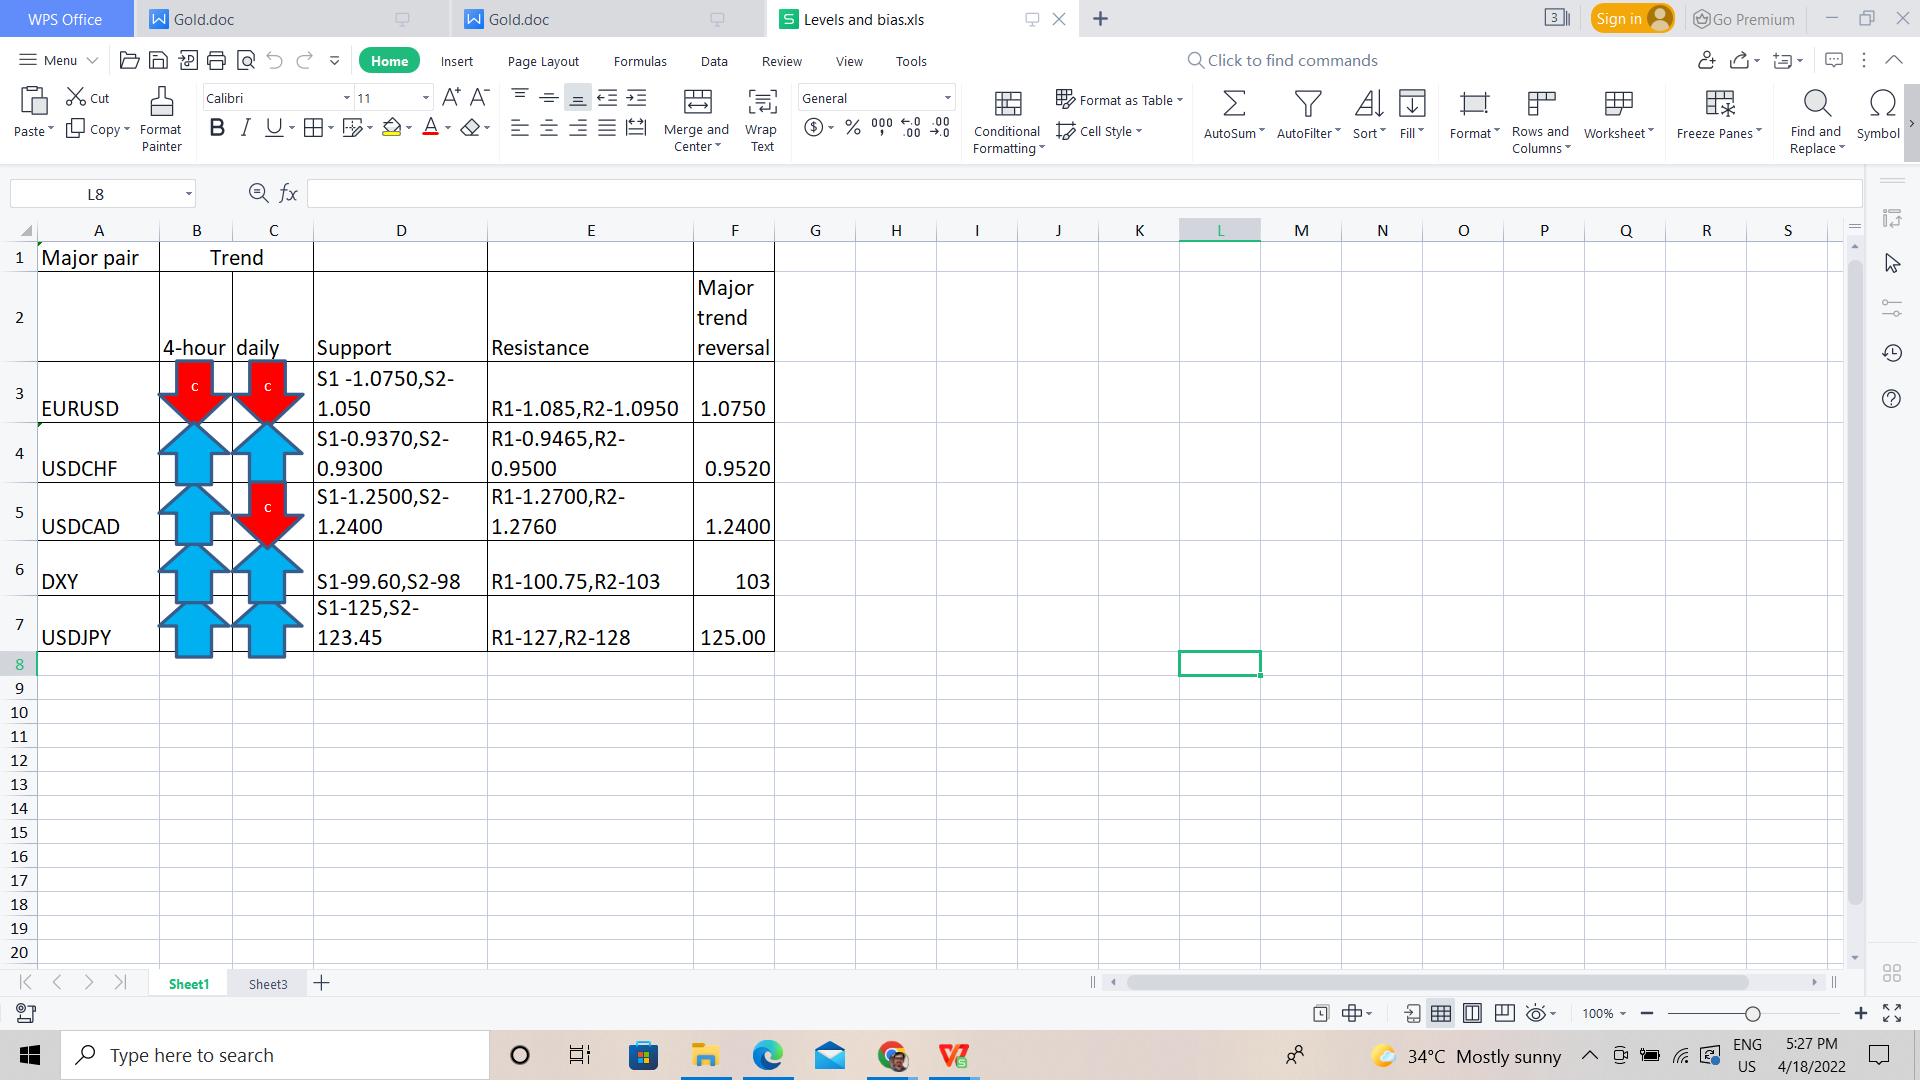Viewport: 1920px width, 1080px height.
Task: Click the Merge and Center icon
Action: coord(697,102)
